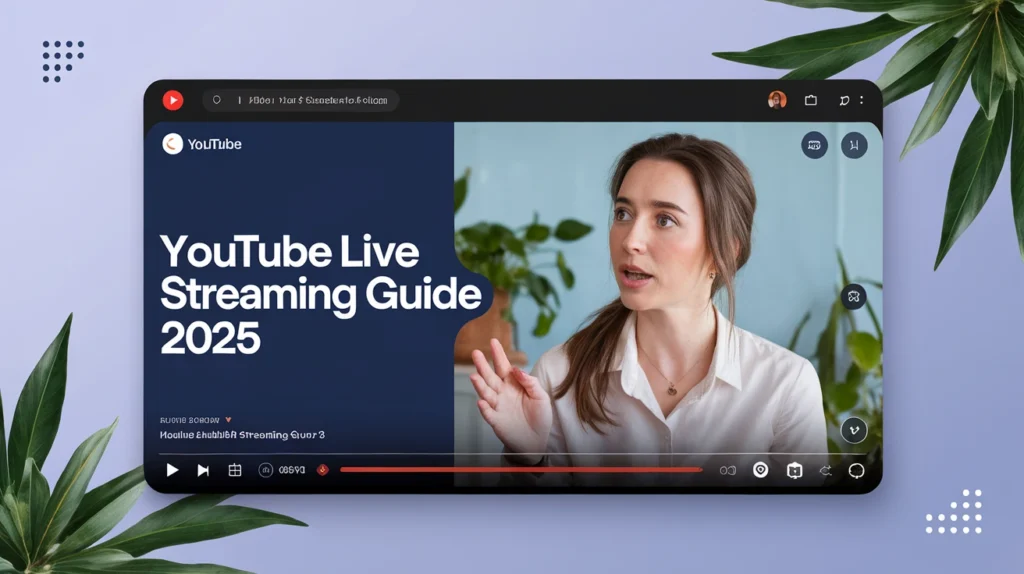The width and height of the screenshot is (1024, 574).
Task: Click the second round overlay button at the video's top right
Action: [854, 145]
